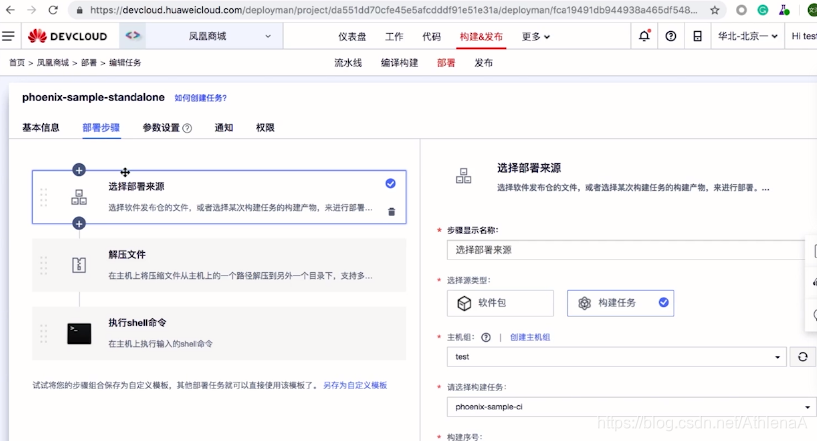Click 另存为自定义模板 link
The image size is (817, 441).
(355, 385)
